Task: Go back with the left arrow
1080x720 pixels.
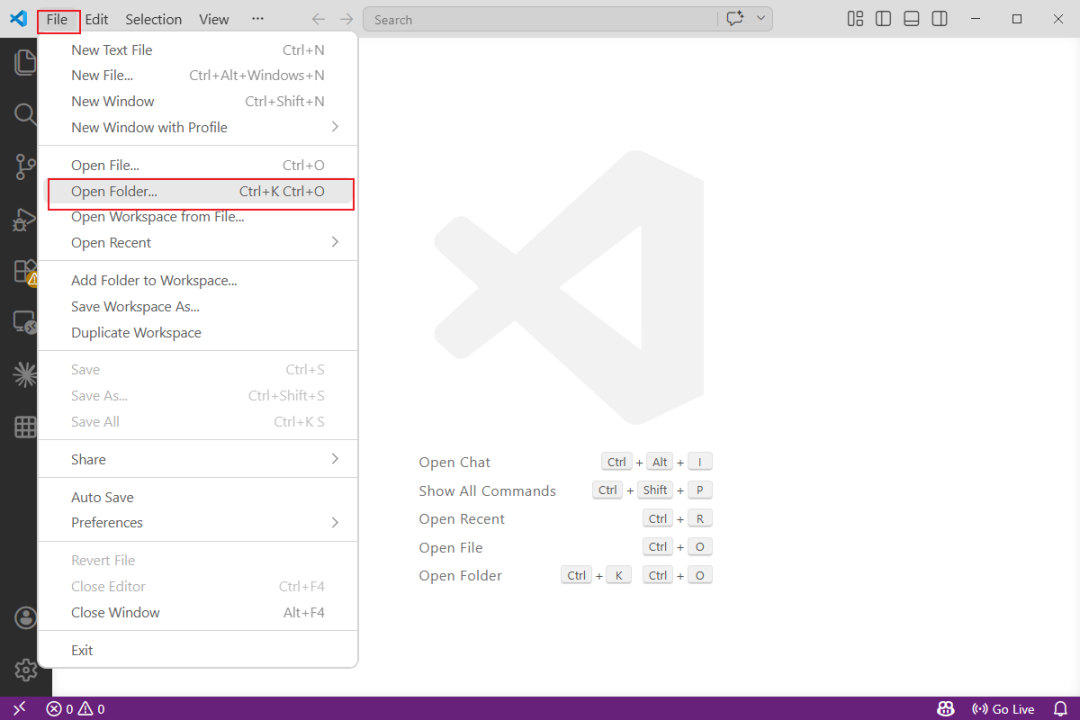Action: coord(318,19)
